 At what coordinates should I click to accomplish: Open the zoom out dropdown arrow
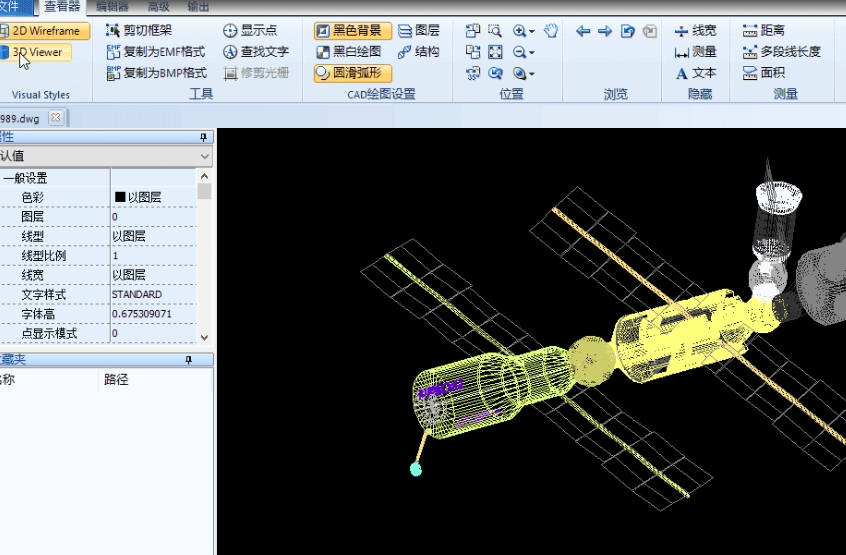tap(532, 53)
